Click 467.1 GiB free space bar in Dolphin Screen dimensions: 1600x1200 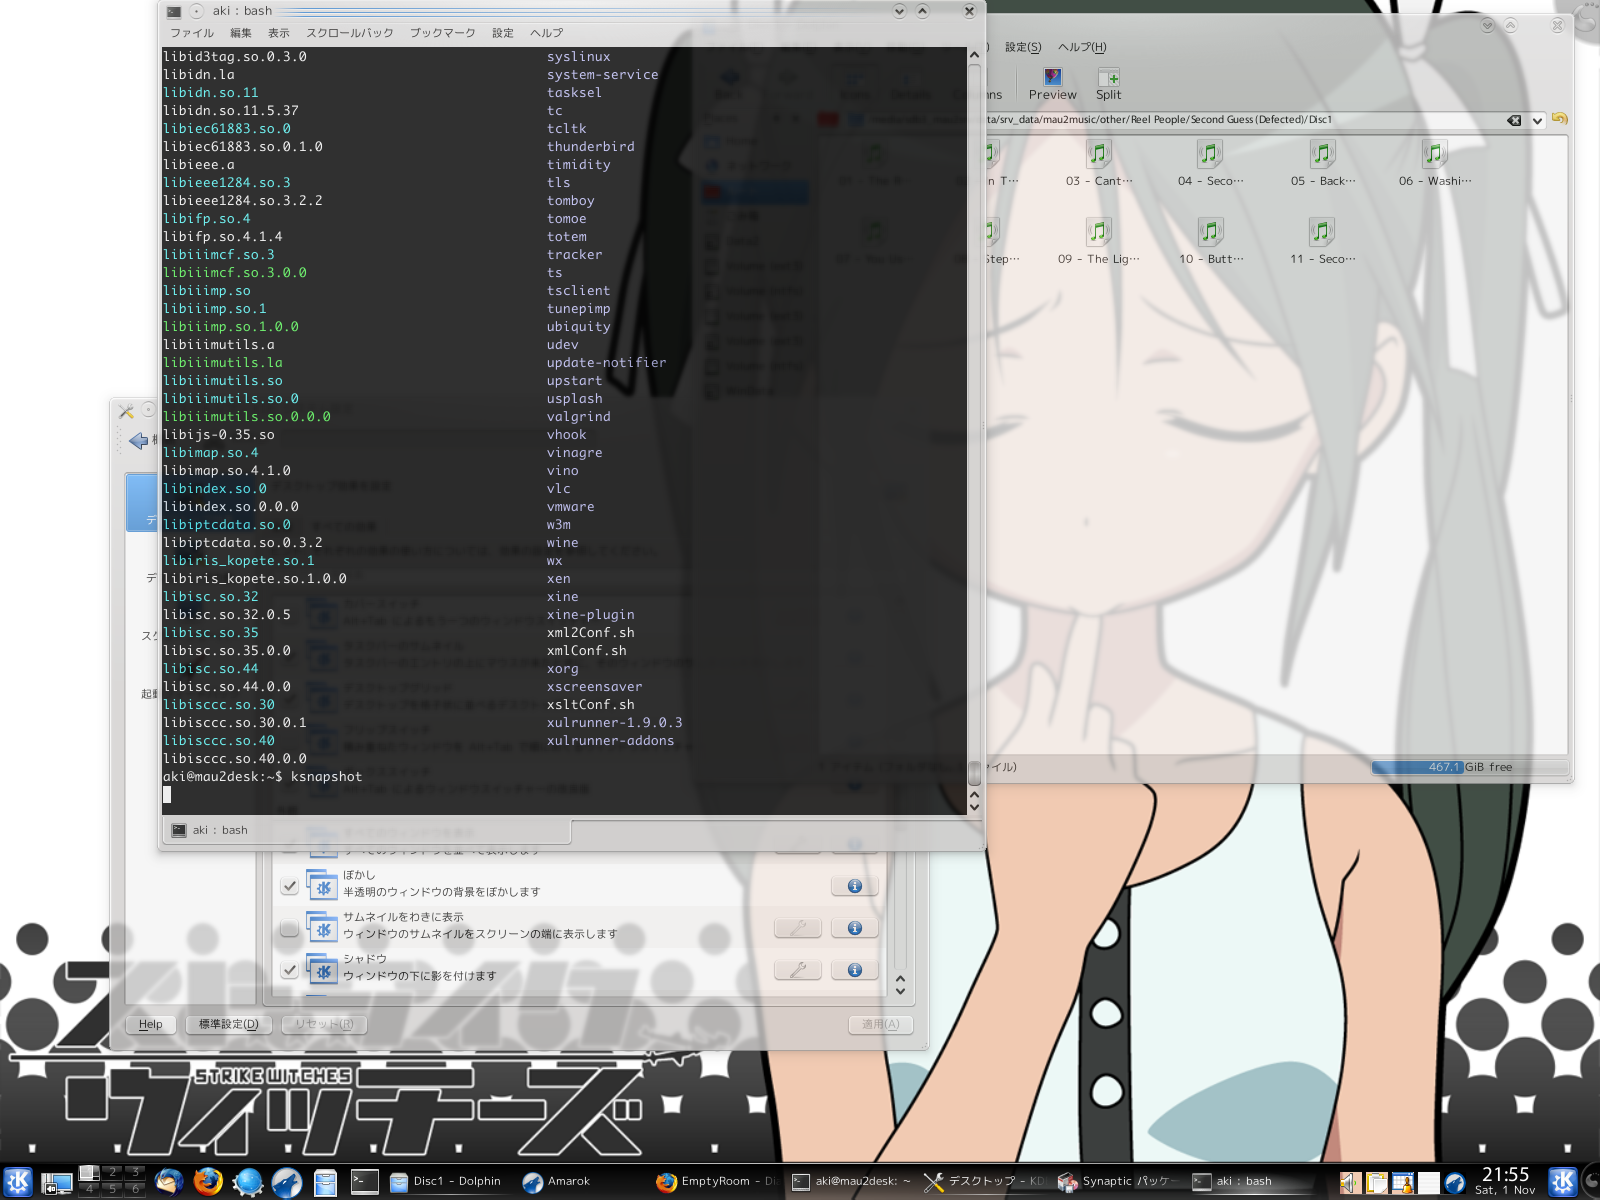[x=1469, y=767]
